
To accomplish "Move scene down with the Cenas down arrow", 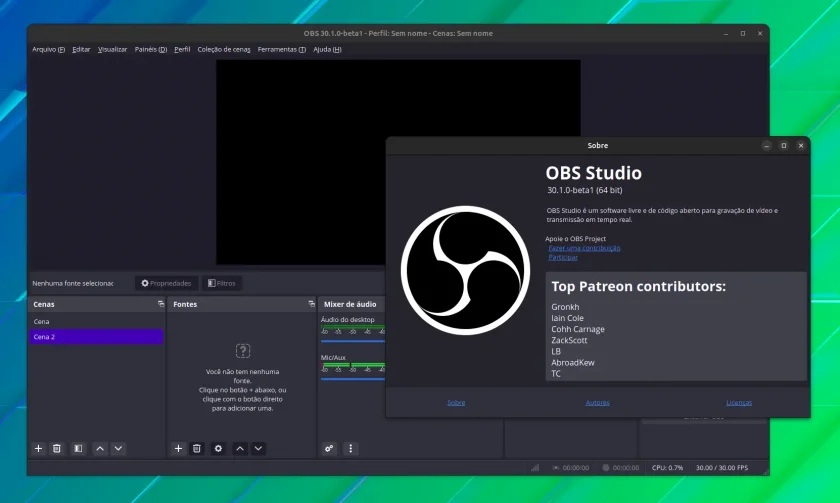I will click(118, 448).
